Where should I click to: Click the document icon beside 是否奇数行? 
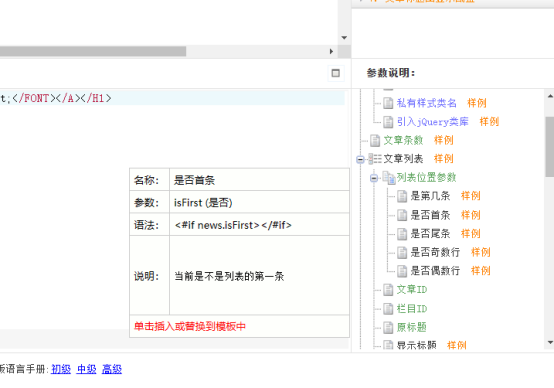(402, 252)
